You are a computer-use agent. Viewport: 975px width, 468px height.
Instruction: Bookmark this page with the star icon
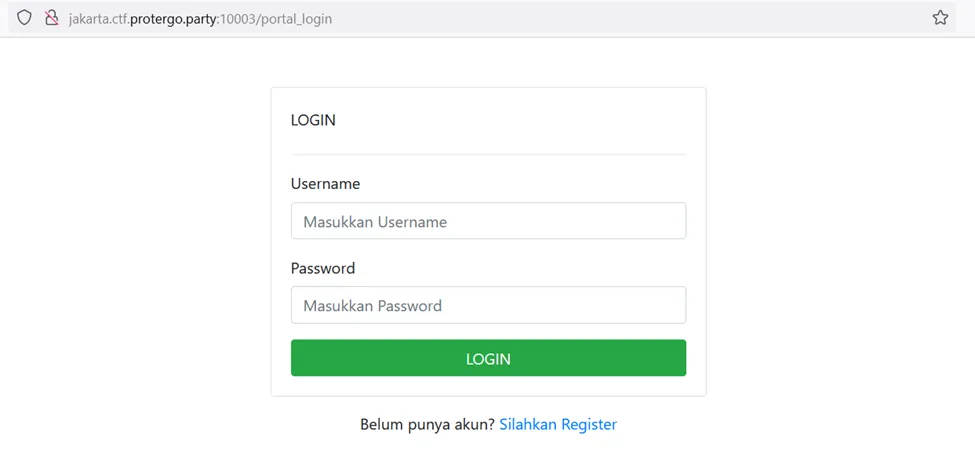(940, 18)
